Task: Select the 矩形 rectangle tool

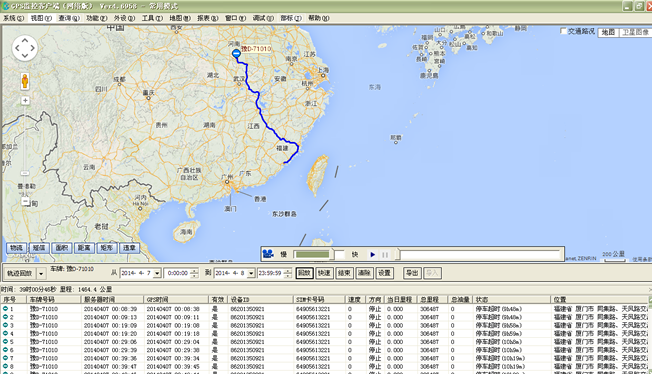Action: [x=107, y=248]
